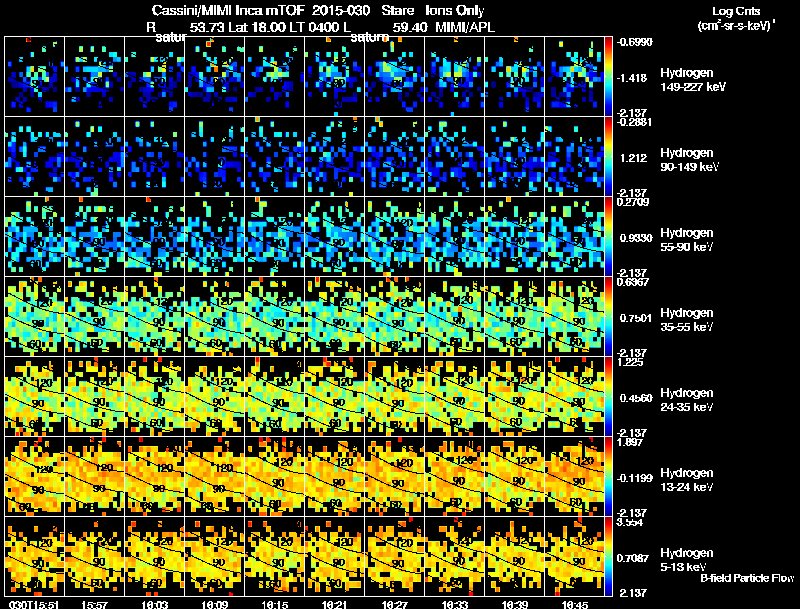Open the 5-13 keV panel at 16:15
800x609 pixels.
tap(274, 557)
